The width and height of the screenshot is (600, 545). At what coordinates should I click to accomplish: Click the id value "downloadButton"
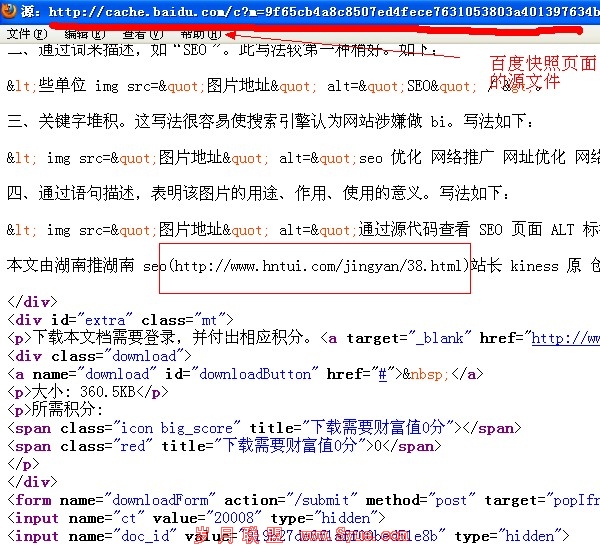coord(255,374)
